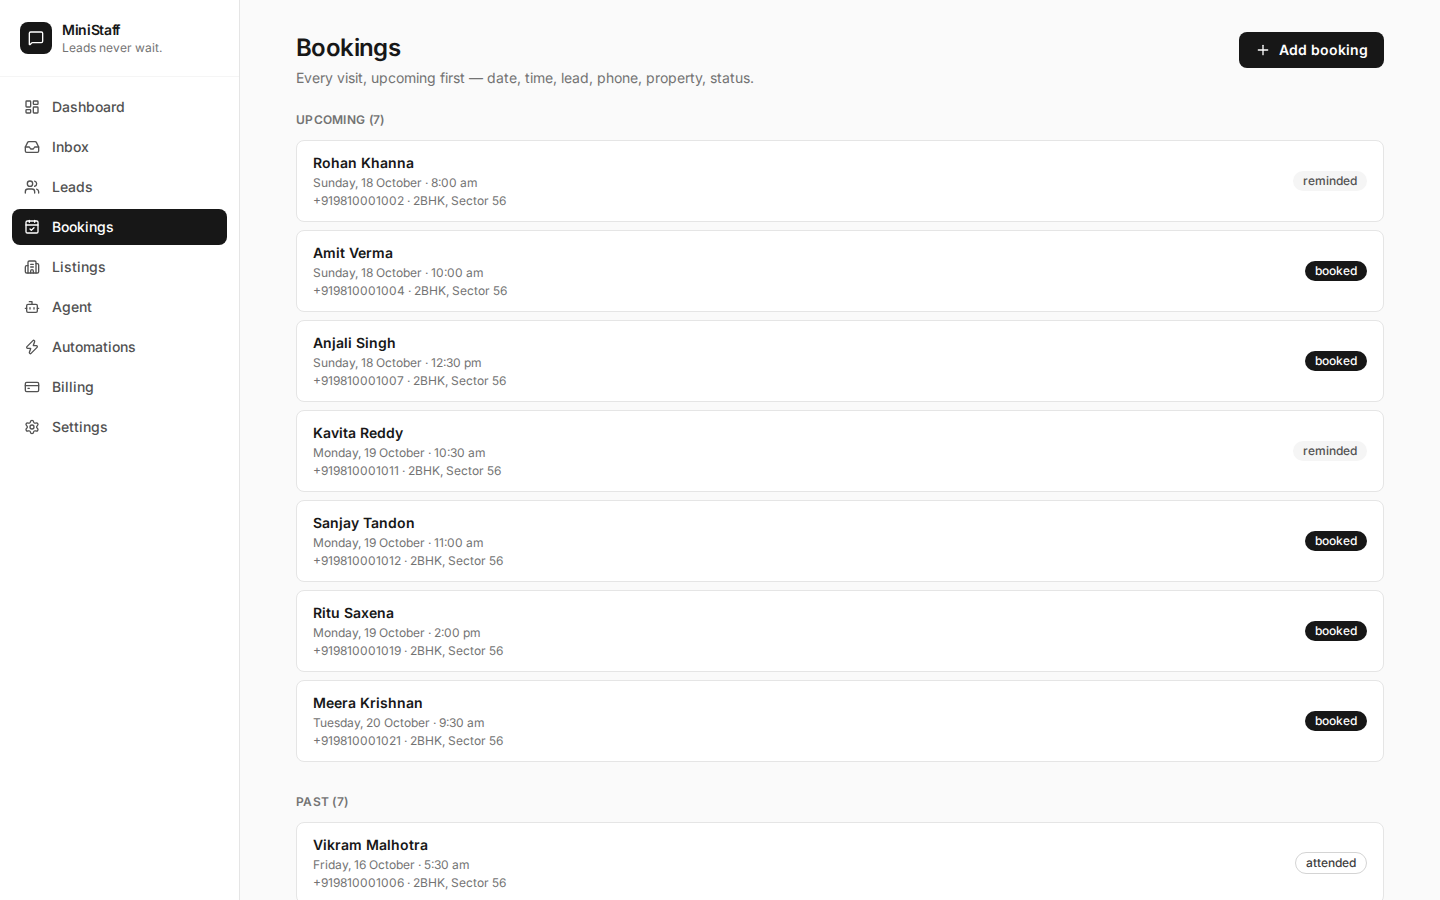Click the Bookings page heading

tap(349, 48)
